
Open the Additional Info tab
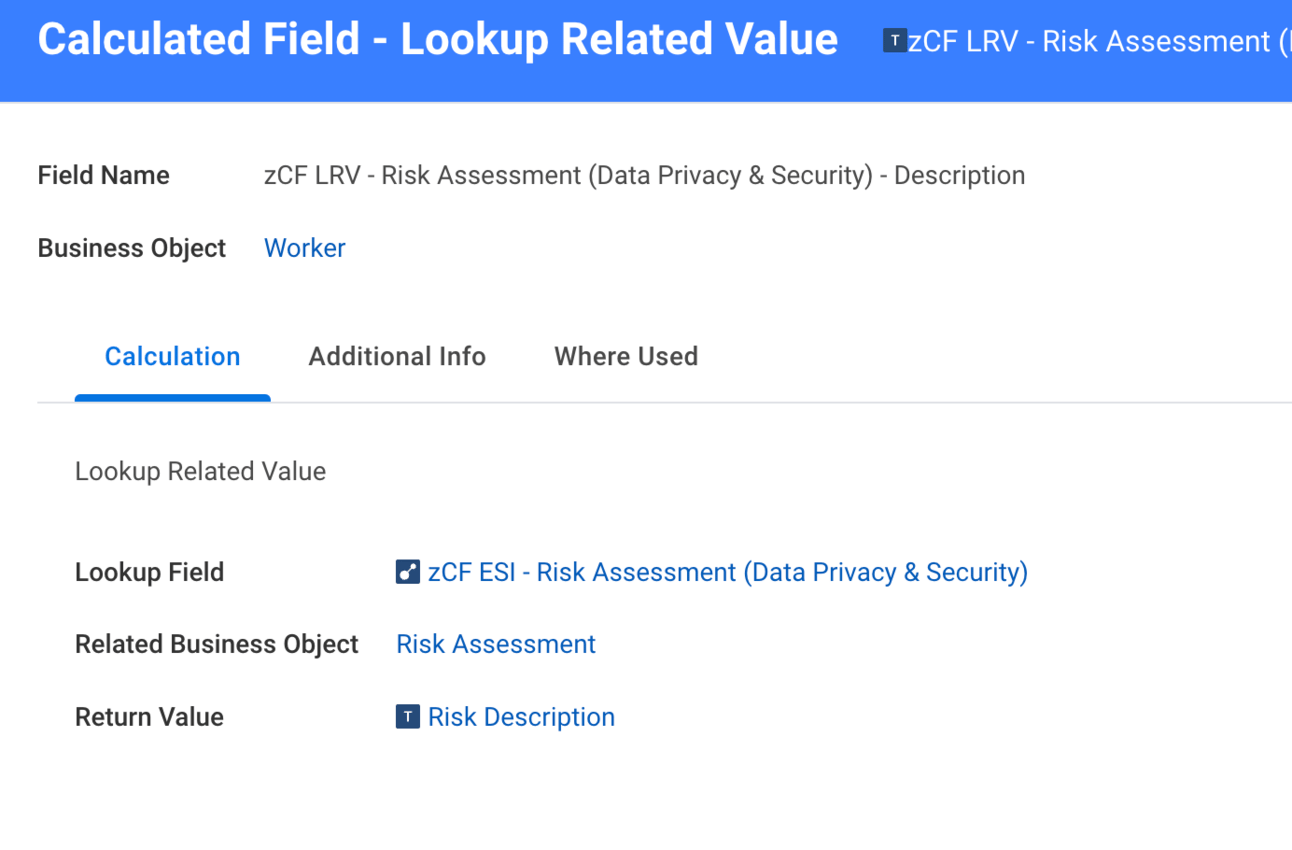(397, 357)
